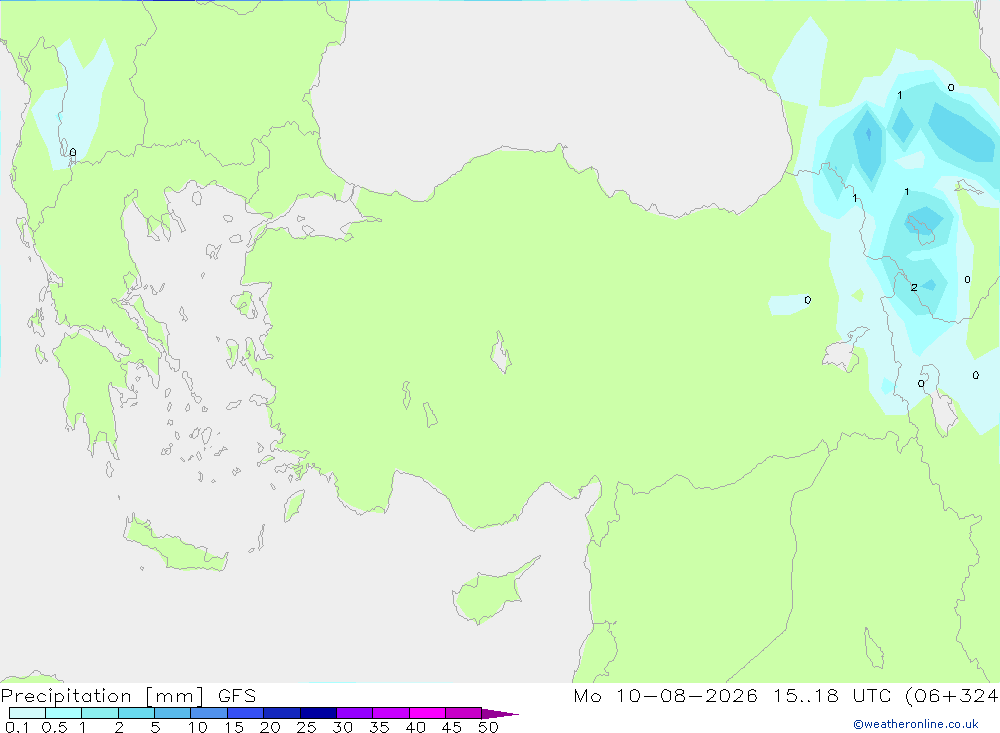Viewport: 1000px width, 733px height.
Task: Click the '15' legend scale label
Action: click(x=234, y=727)
